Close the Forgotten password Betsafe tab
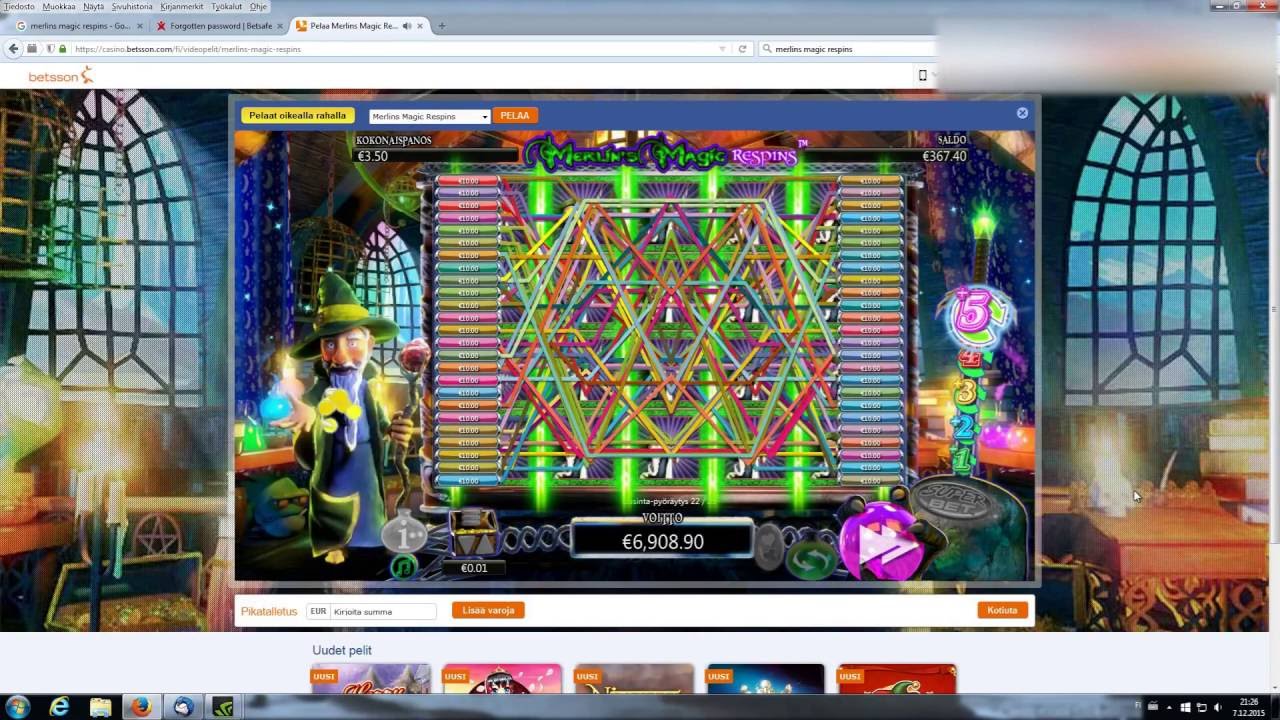Image resolution: width=1280 pixels, height=720 pixels. [x=280, y=26]
